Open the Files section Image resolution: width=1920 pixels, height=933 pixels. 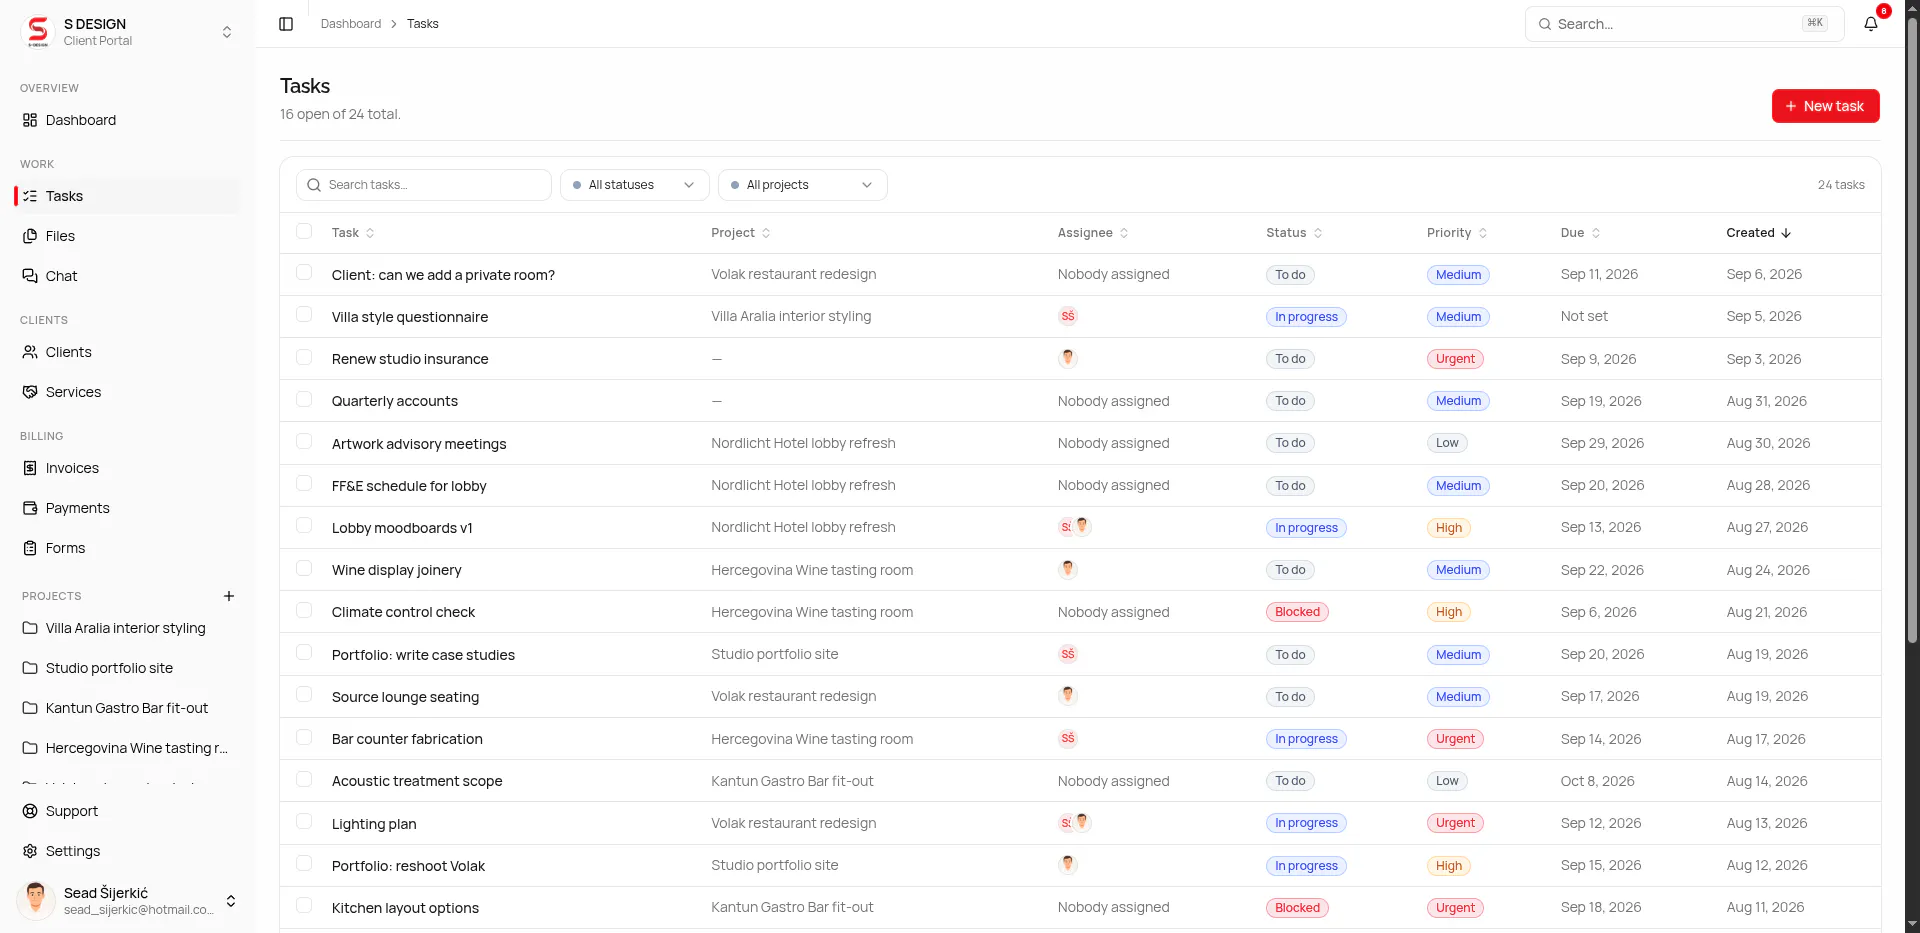tap(128, 236)
